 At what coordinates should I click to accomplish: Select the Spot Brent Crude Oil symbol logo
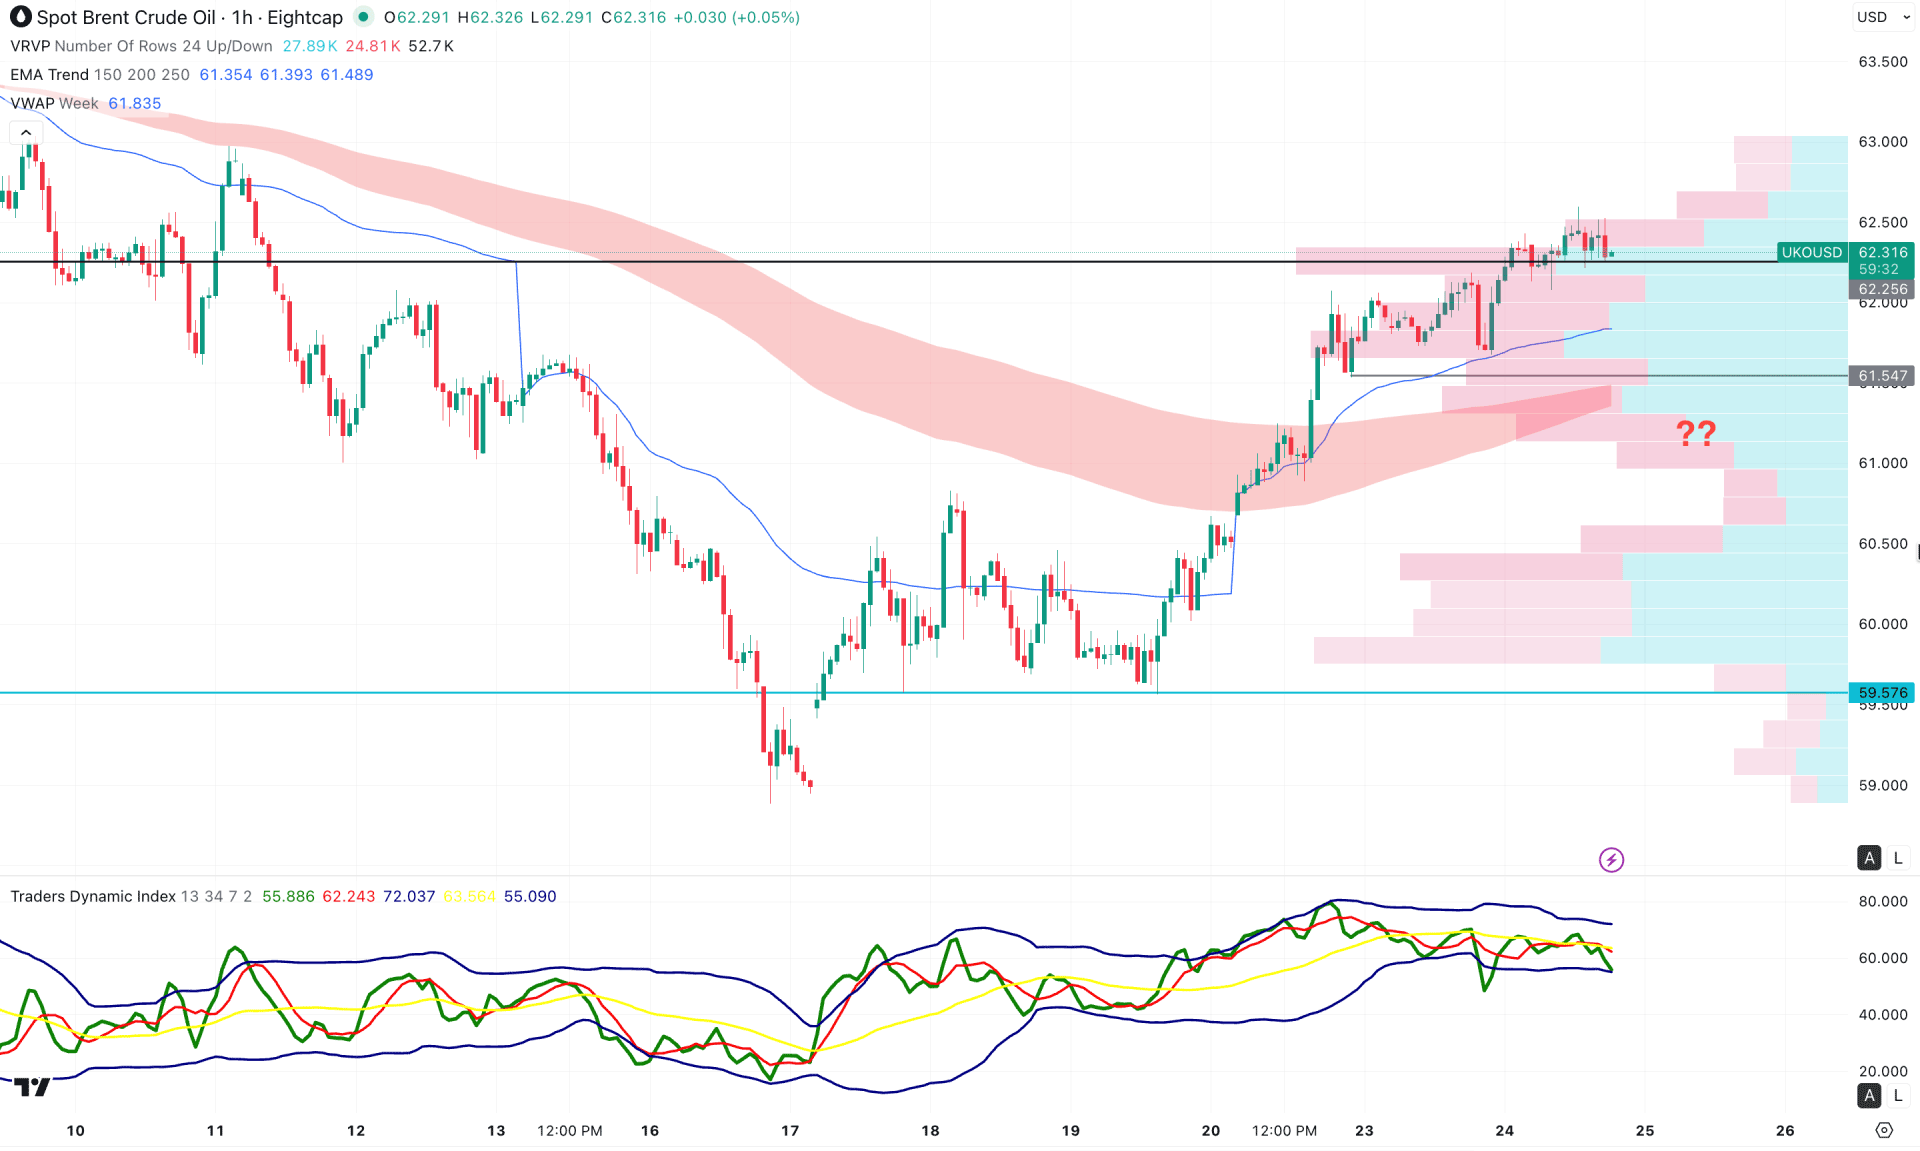point(21,17)
